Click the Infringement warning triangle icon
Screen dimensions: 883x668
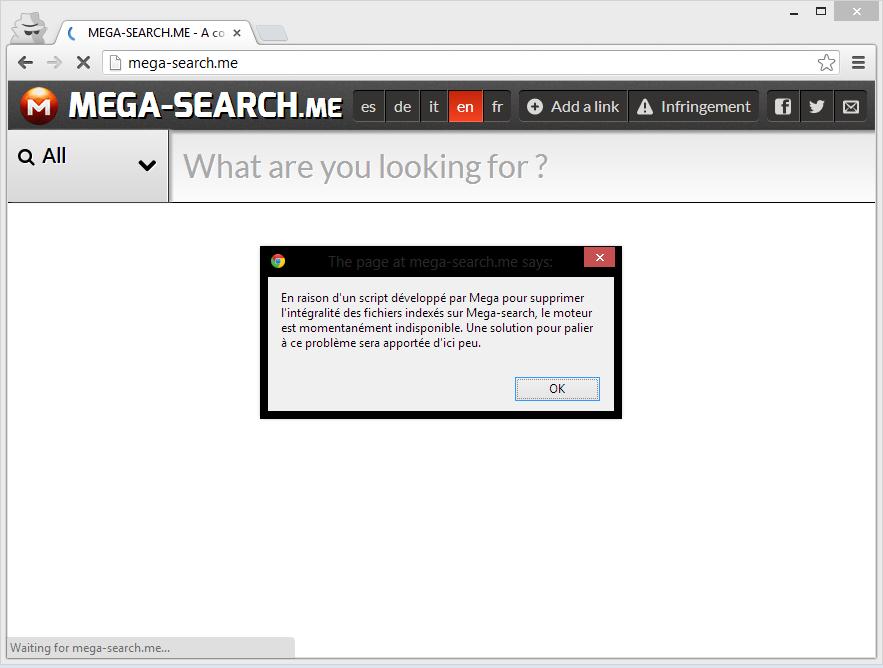[646, 106]
